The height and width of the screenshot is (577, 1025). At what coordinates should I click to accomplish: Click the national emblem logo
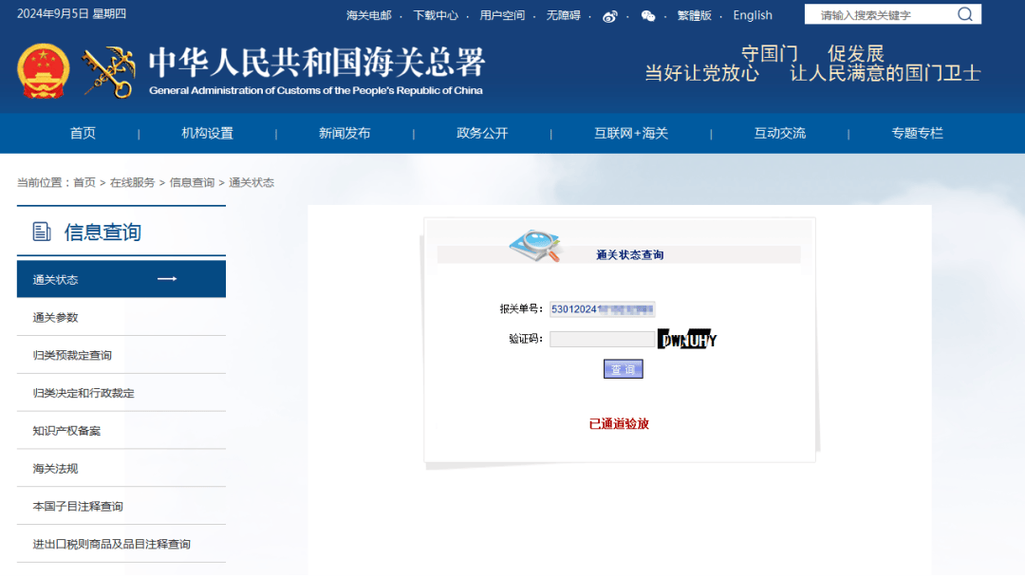point(43,71)
